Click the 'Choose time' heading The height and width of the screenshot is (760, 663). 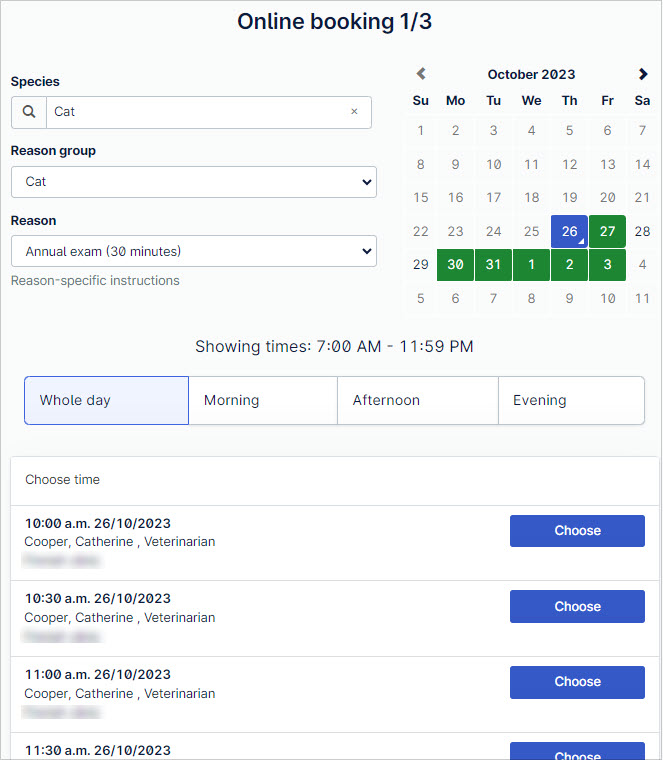click(x=63, y=480)
